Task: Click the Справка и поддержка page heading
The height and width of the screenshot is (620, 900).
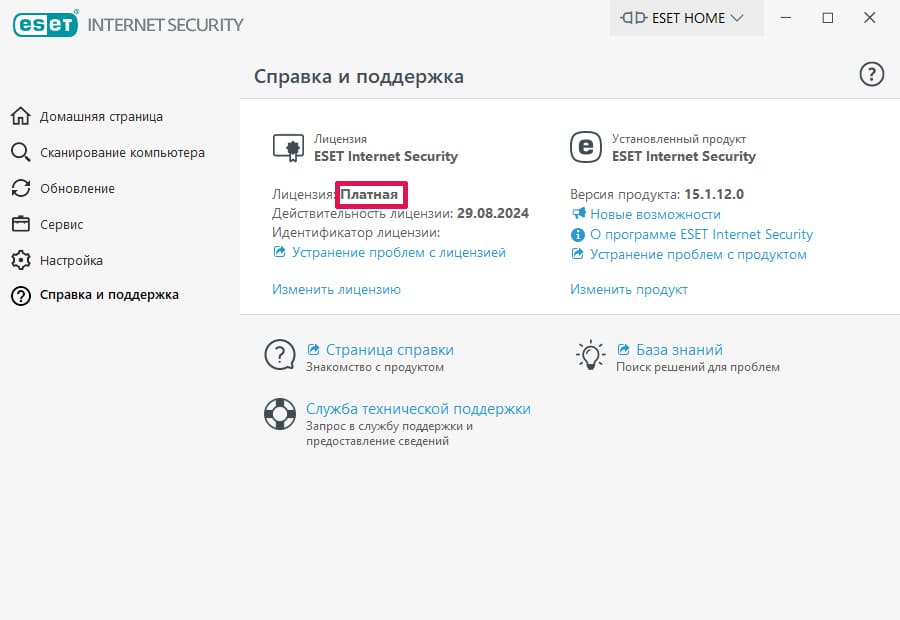Action: click(x=359, y=76)
